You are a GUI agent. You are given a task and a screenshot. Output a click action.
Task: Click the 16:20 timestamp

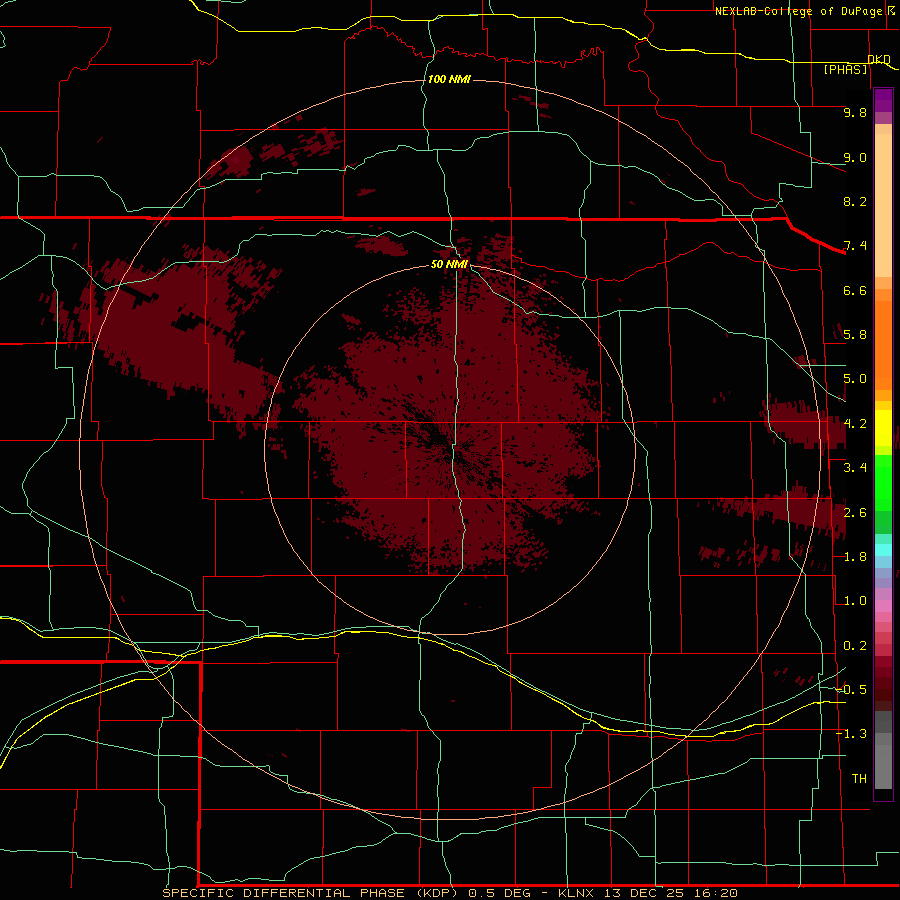pos(716,893)
